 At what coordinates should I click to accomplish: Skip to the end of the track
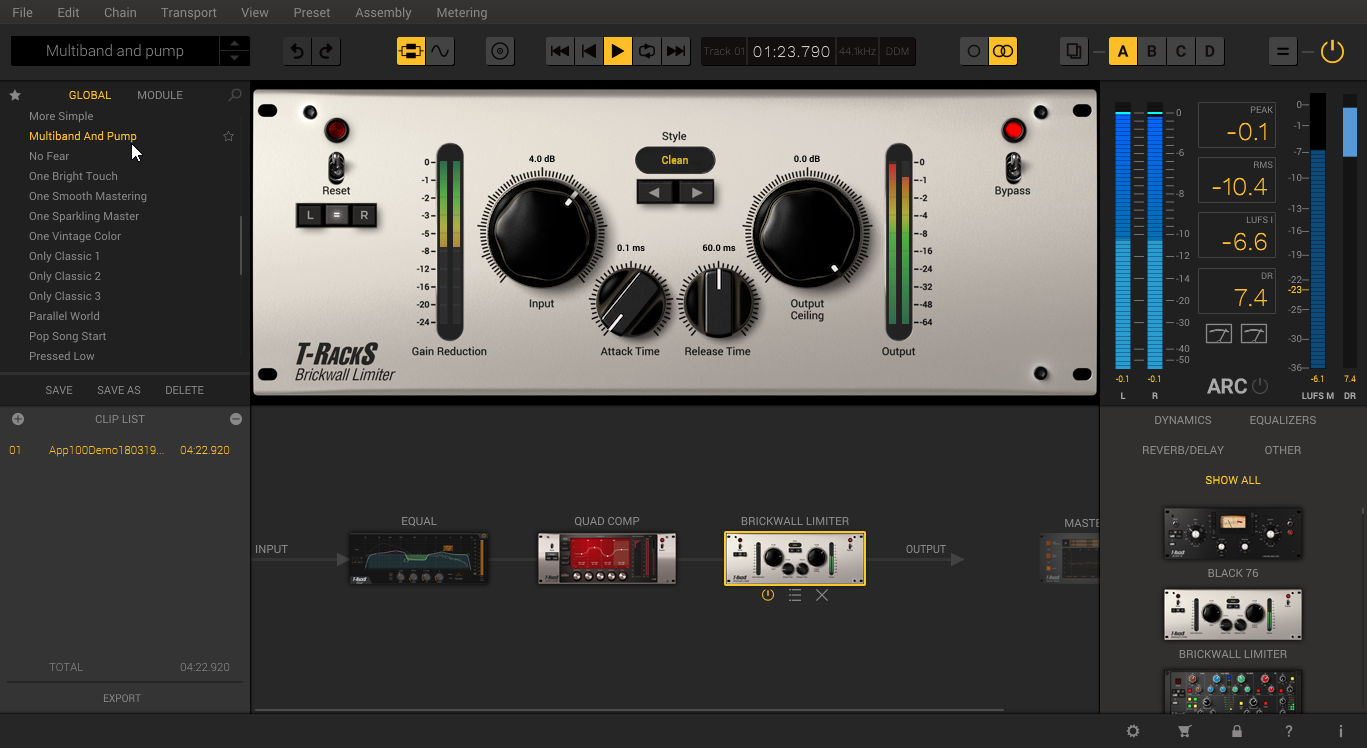[676, 51]
